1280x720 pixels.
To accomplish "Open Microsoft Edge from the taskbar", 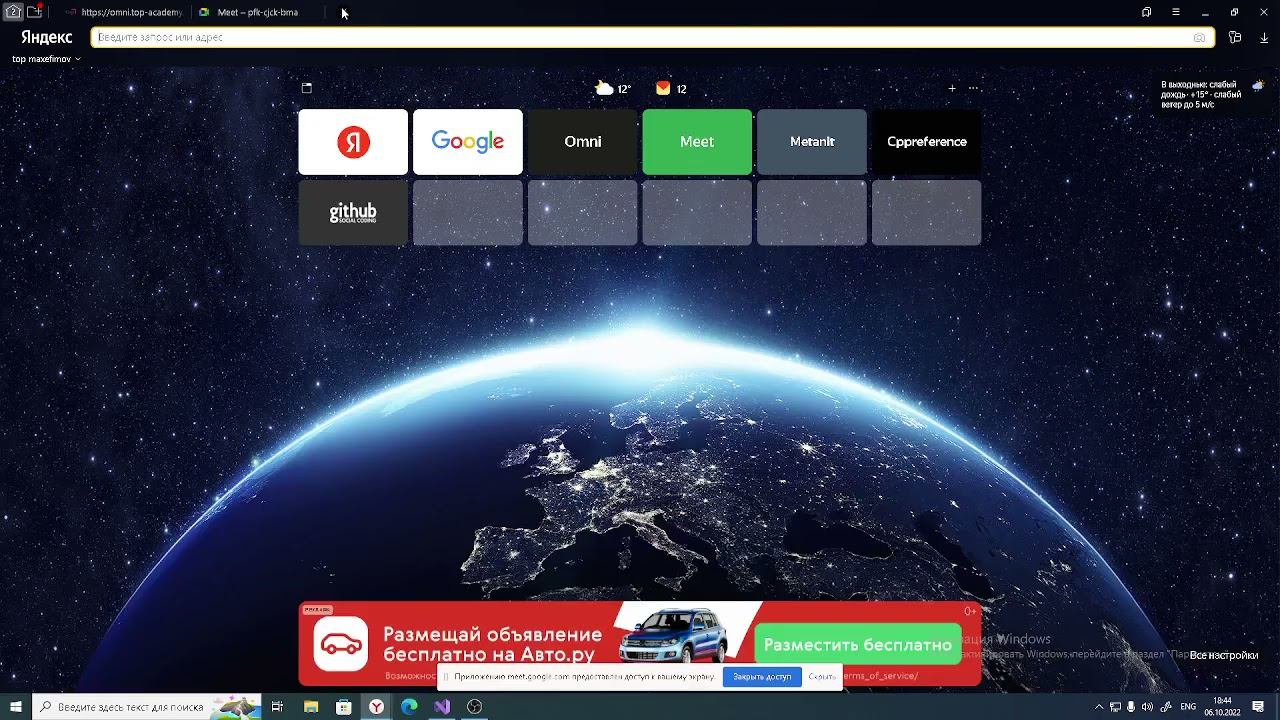I will tap(409, 707).
